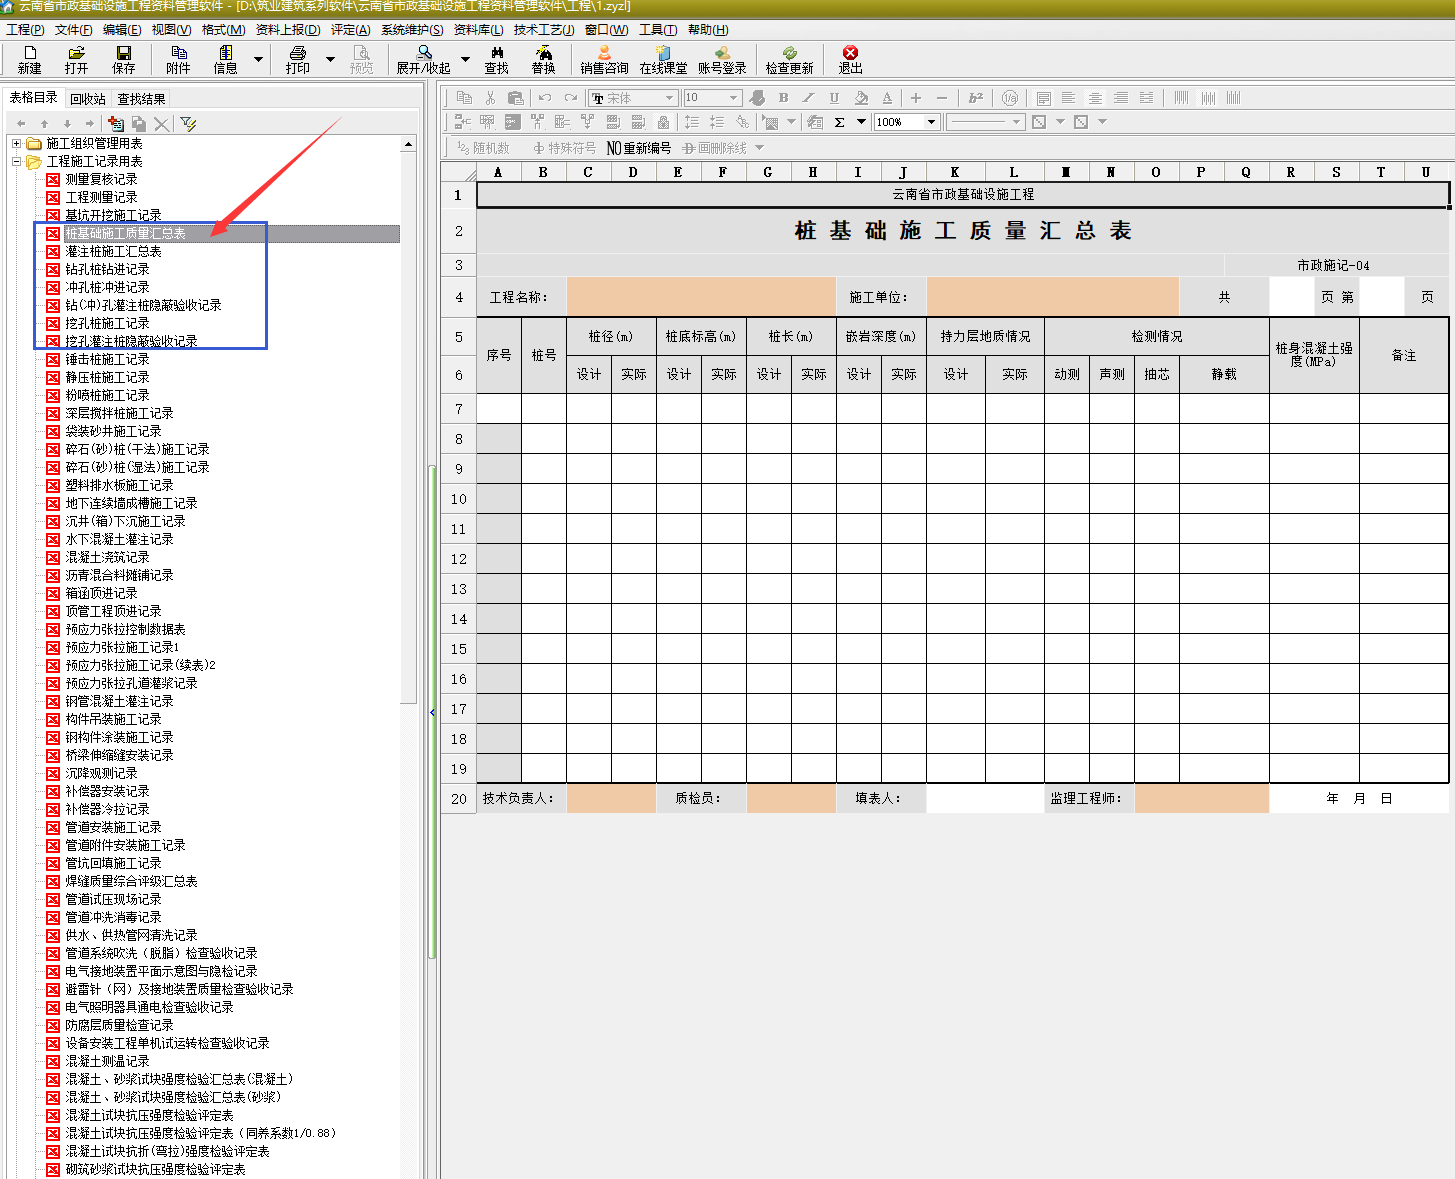Click 检查更新 check for updates
1455x1179 pixels.
tap(789, 60)
